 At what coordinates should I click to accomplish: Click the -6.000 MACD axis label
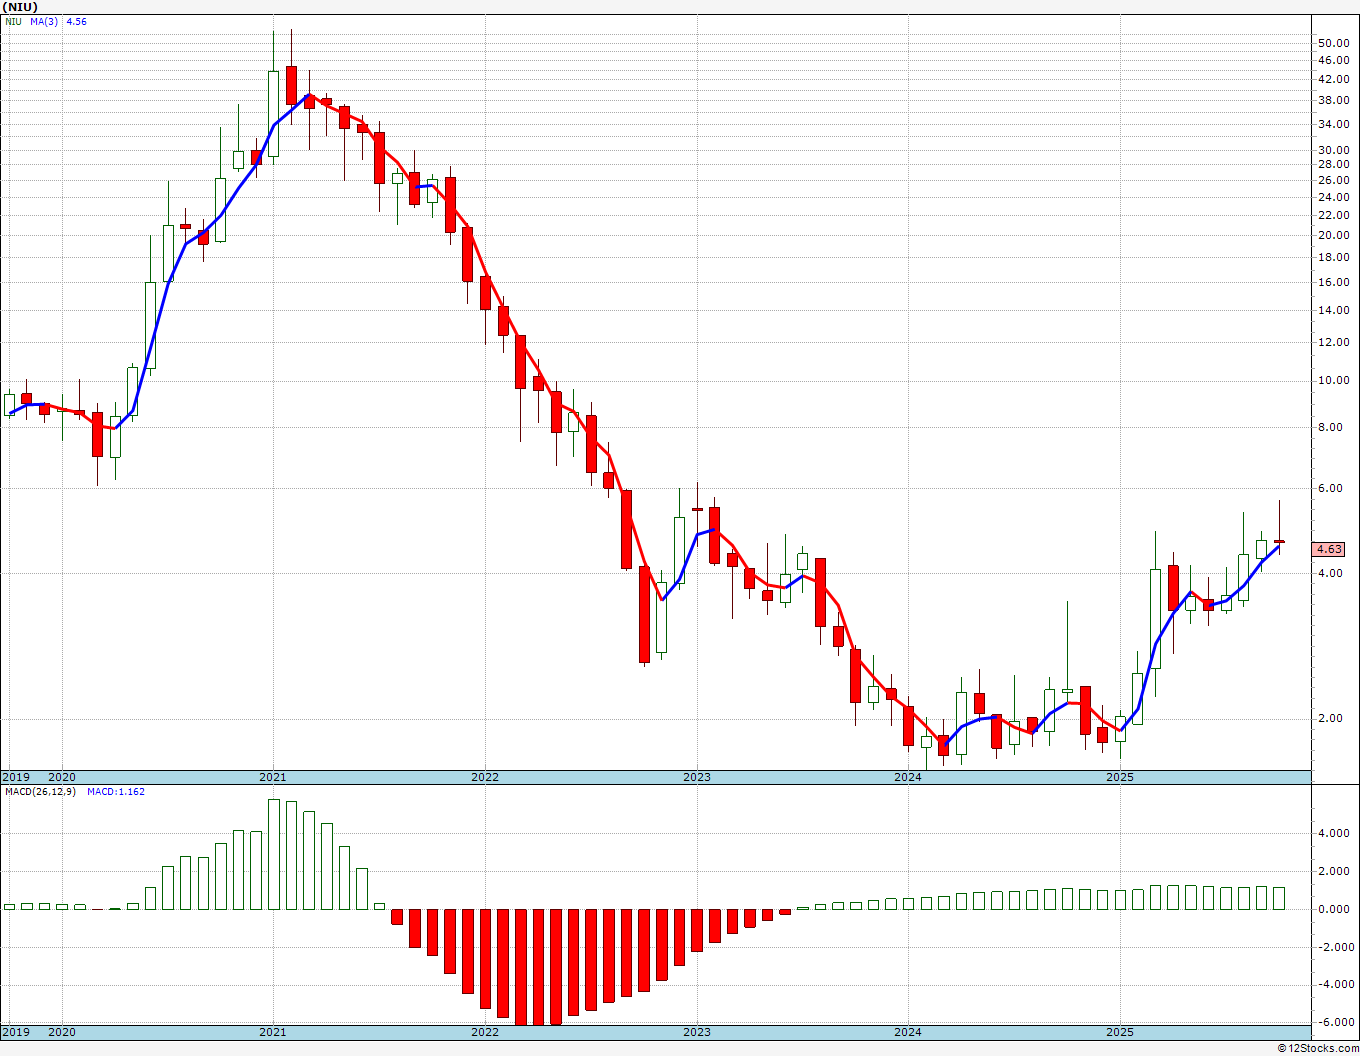[x=1333, y=1022]
